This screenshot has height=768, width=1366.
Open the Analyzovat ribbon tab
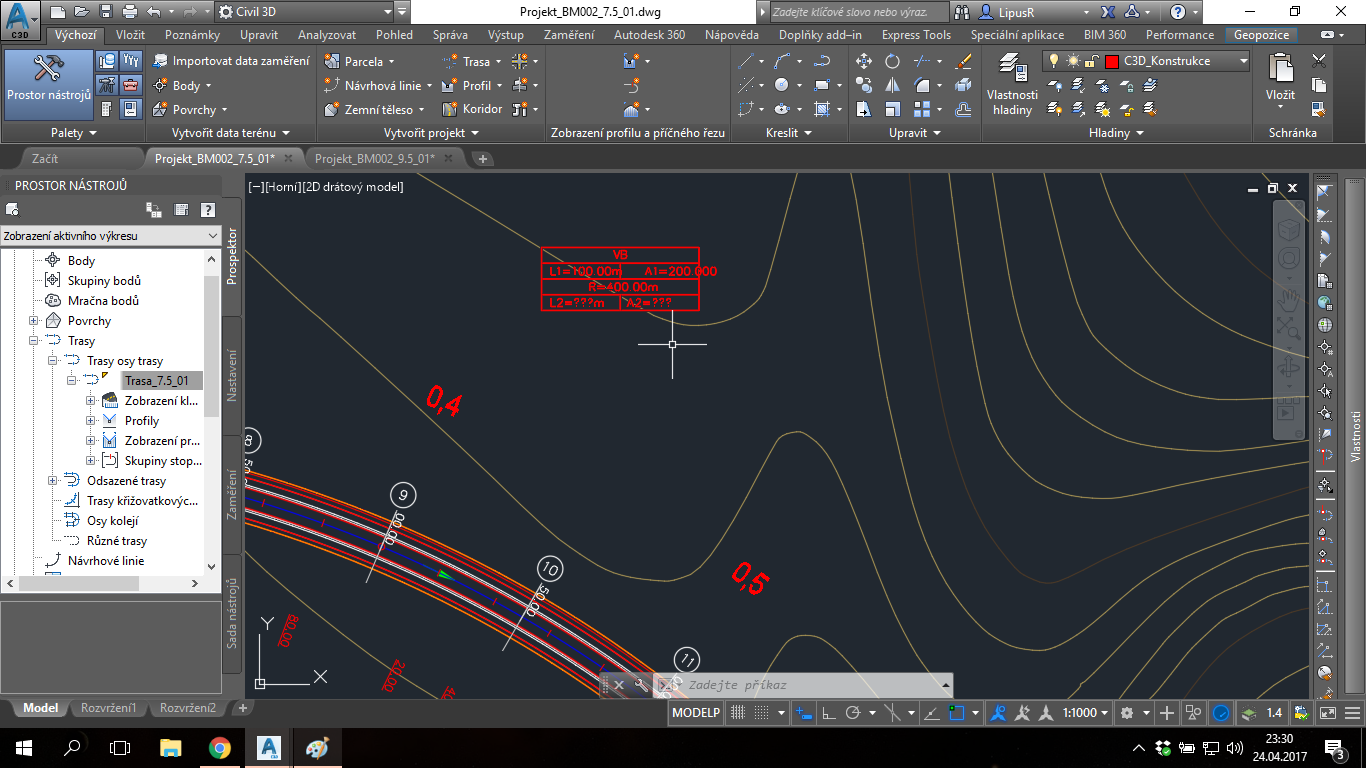pyautogui.click(x=328, y=35)
